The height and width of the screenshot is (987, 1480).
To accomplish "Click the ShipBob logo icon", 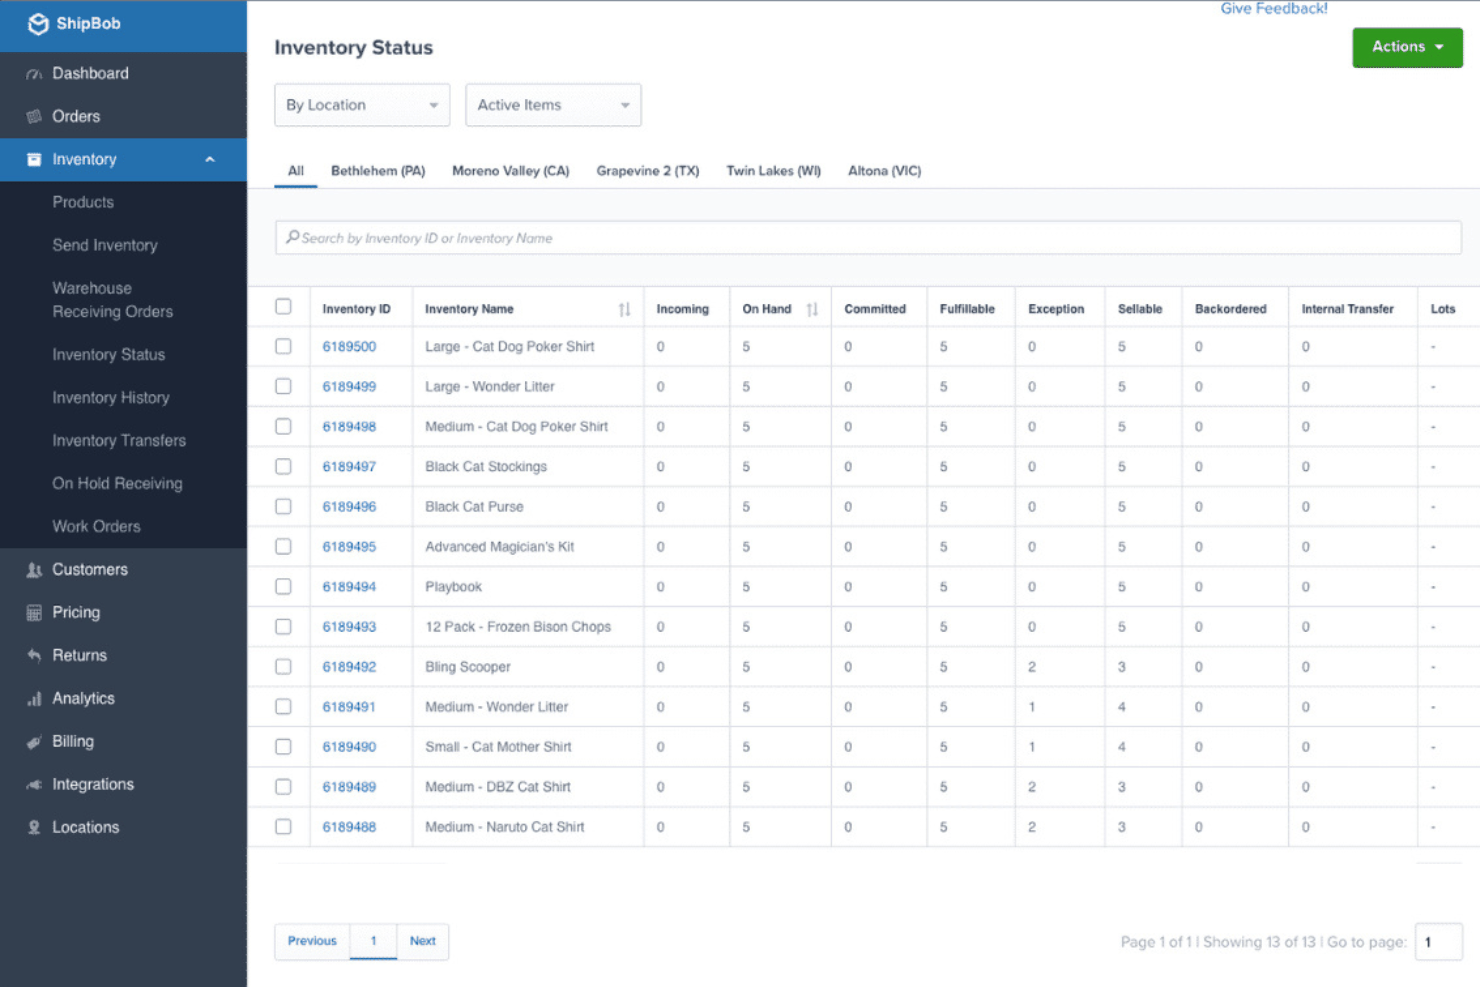I will (x=38, y=24).
